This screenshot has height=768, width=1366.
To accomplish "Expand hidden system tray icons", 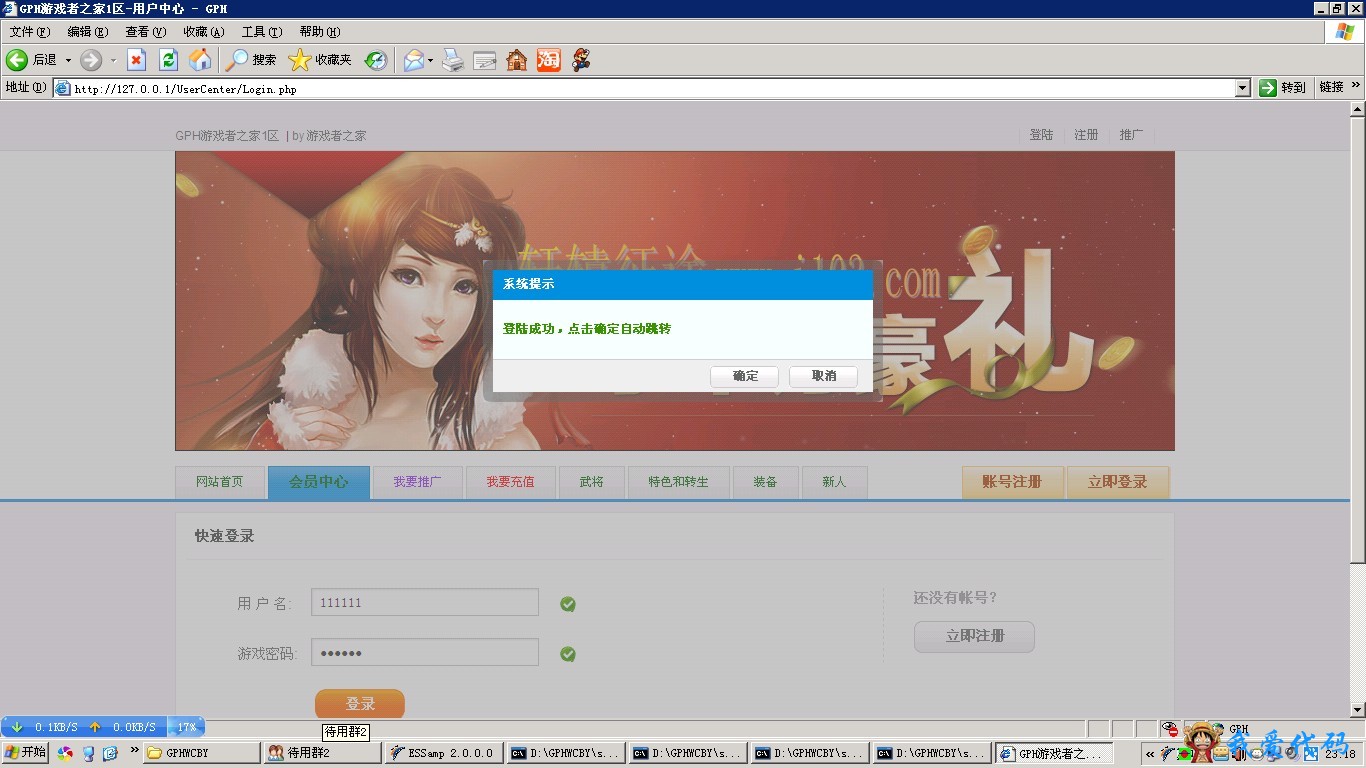I will [1151, 753].
